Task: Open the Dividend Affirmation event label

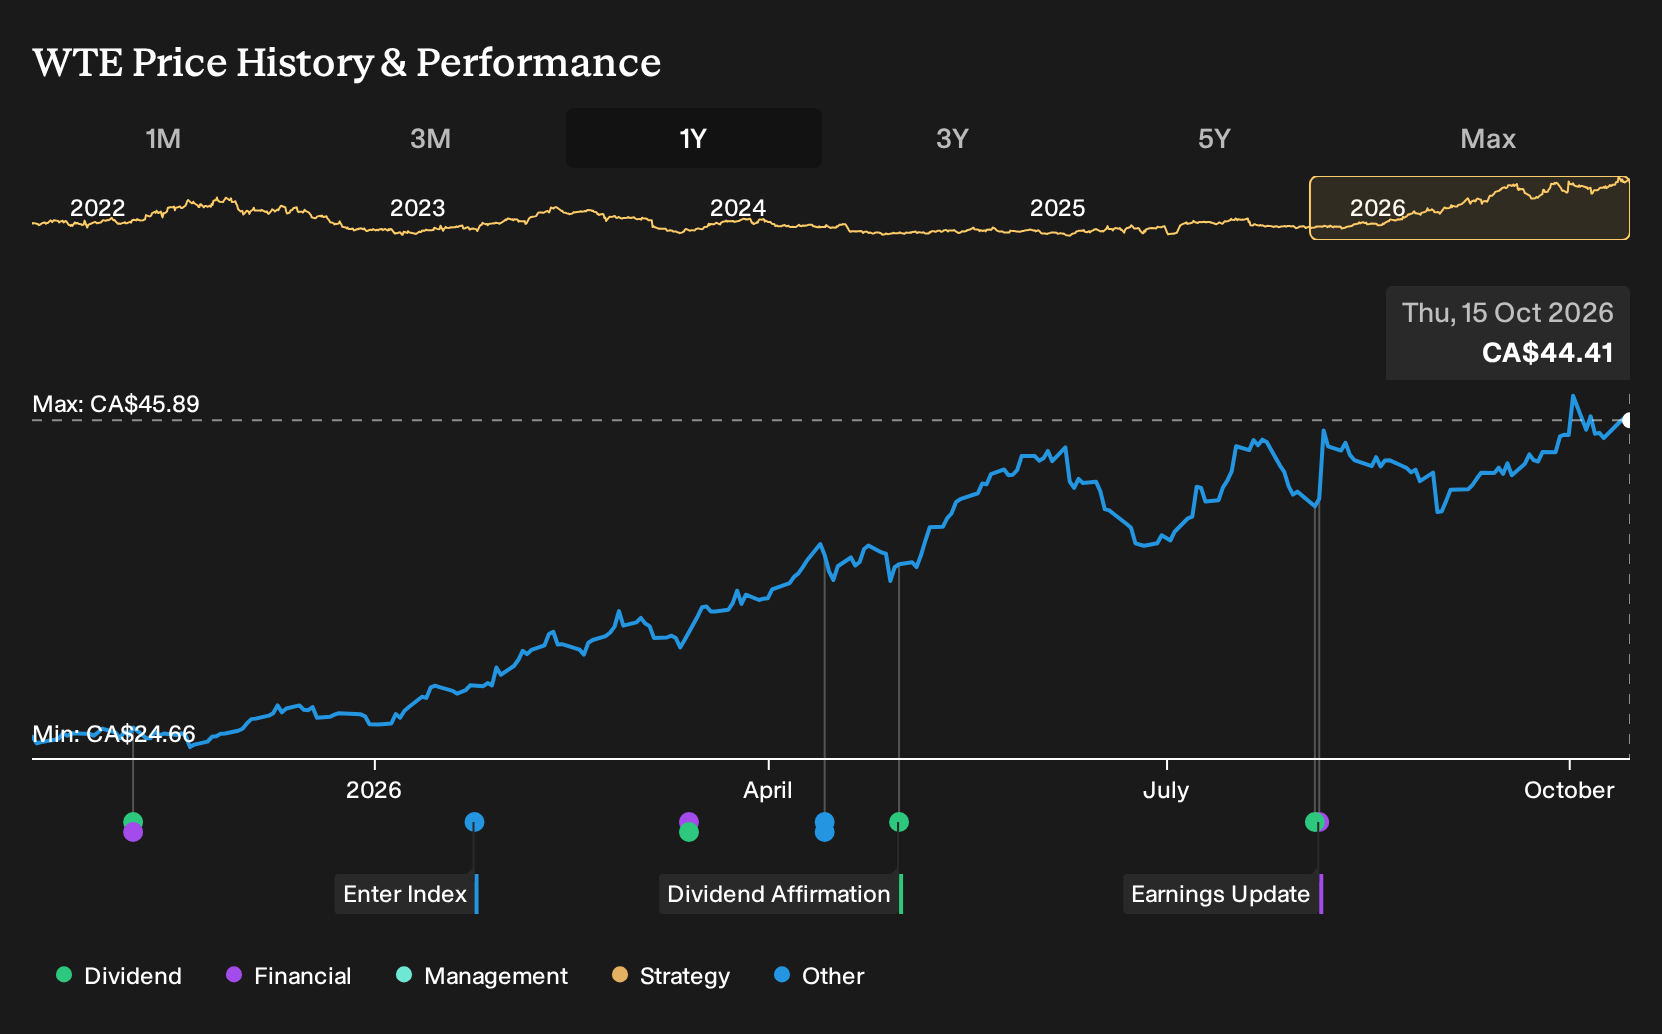Action: (x=780, y=894)
